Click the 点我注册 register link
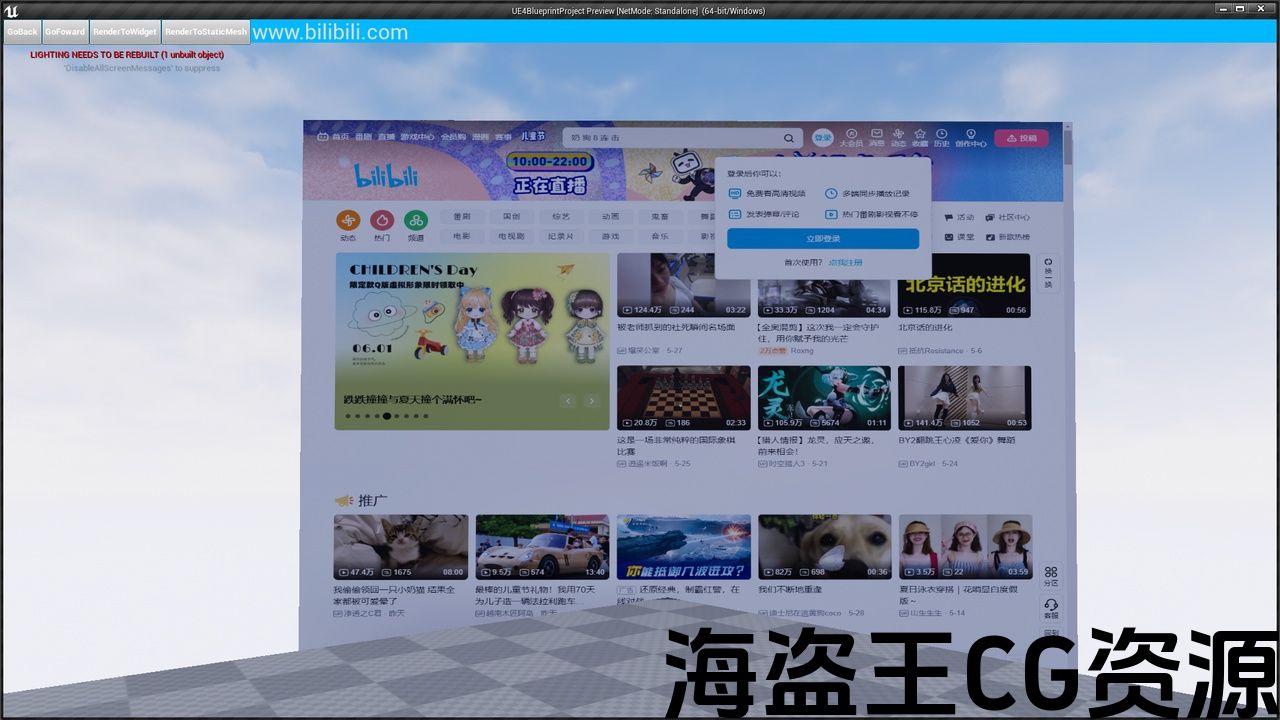This screenshot has height=720, width=1280. pos(845,262)
